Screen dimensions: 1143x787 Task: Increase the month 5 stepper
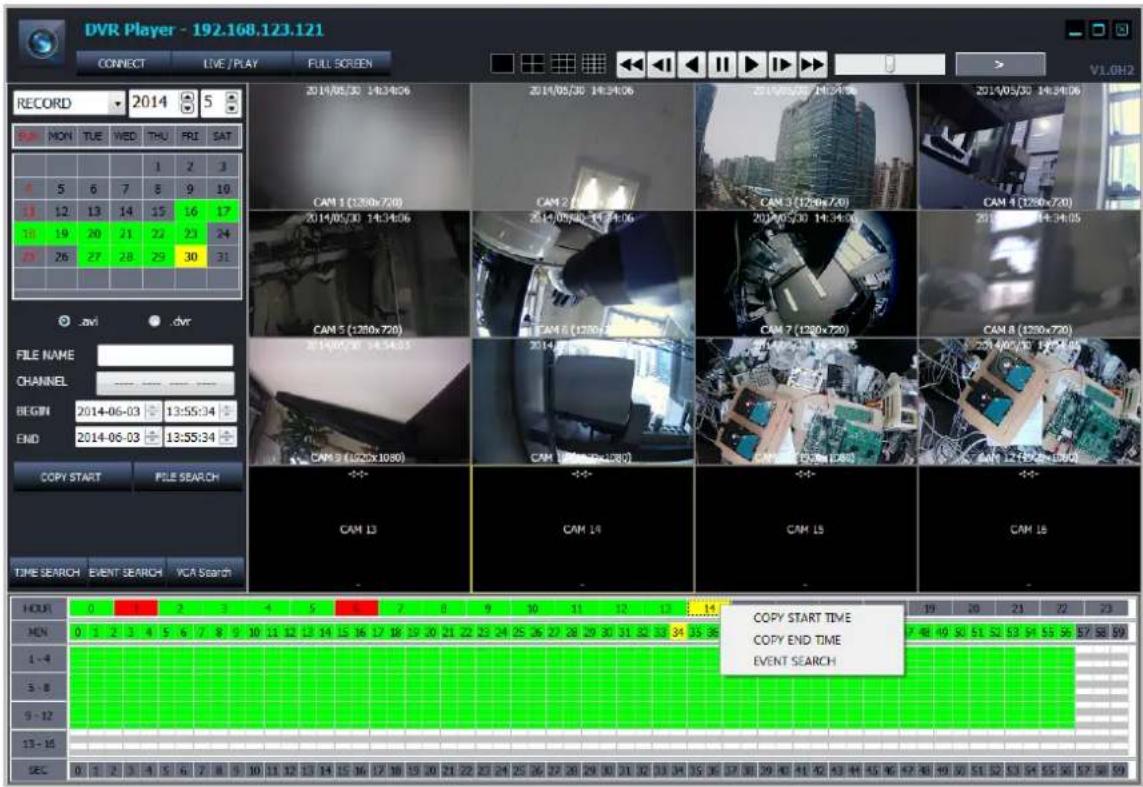[232, 97]
